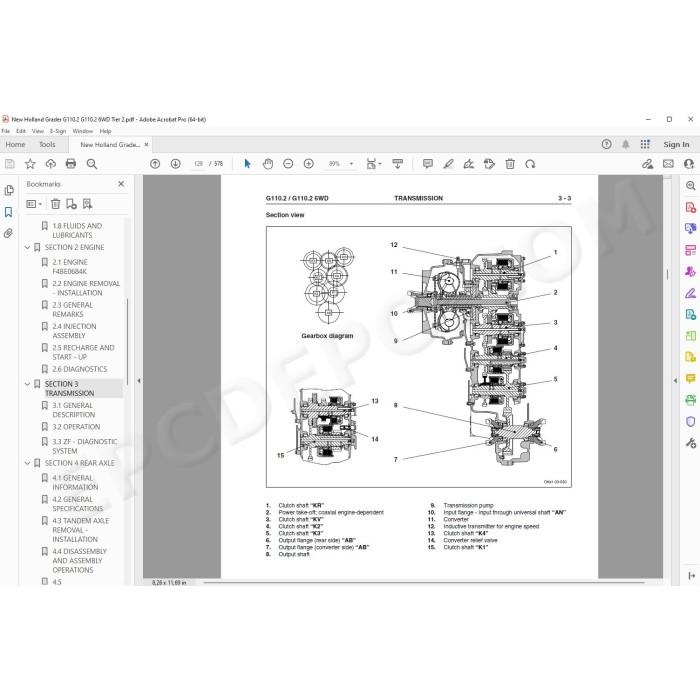The width and height of the screenshot is (700, 700).
Task: Open help question mark icon
Action: click(606, 144)
